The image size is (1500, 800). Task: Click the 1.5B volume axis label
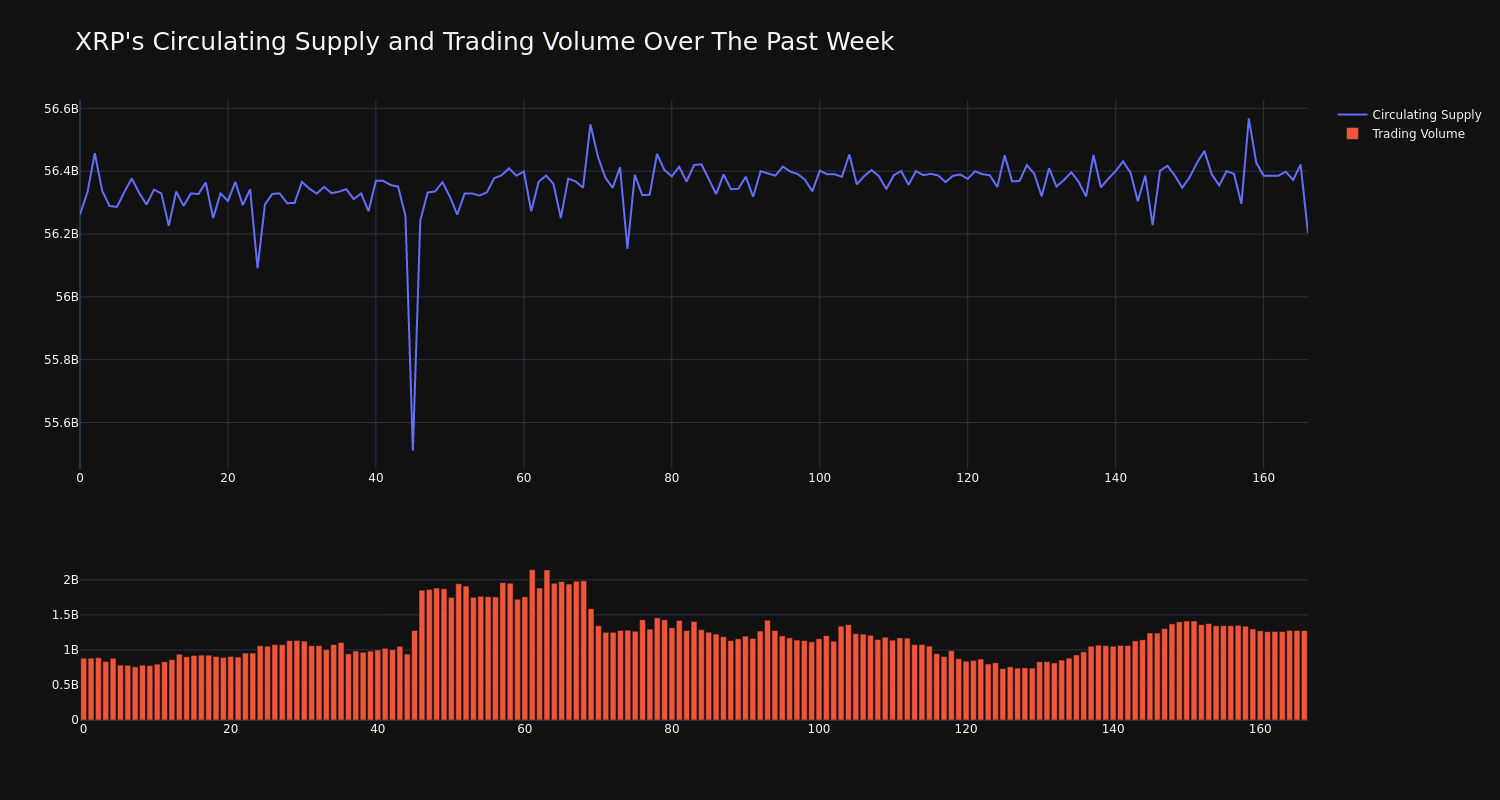(x=65, y=615)
